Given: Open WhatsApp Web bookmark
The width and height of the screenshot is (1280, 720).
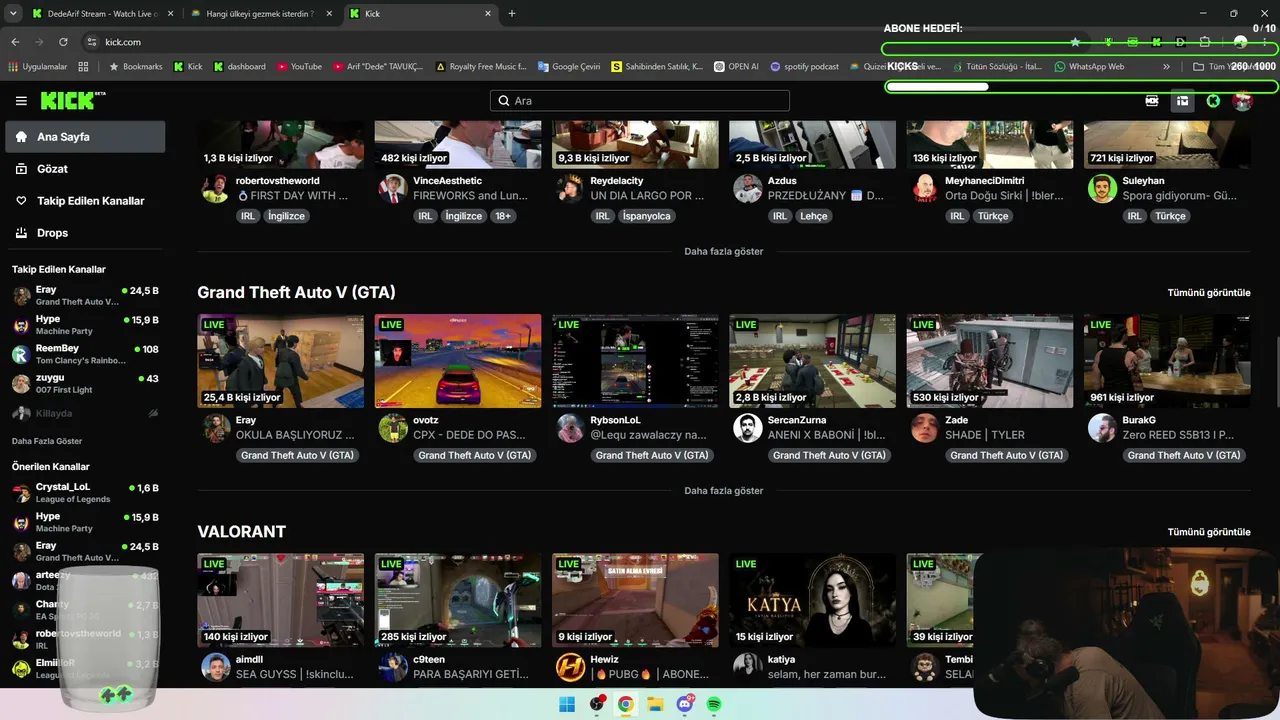Looking at the screenshot, I should tap(1089, 67).
